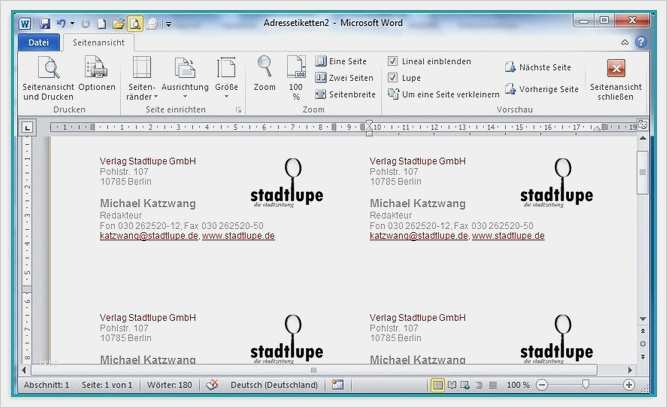Image resolution: width=667 pixels, height=408 pixels.
Task: Toggle highlighted print preview icon in quick access
Action: (x=135, y=23)
